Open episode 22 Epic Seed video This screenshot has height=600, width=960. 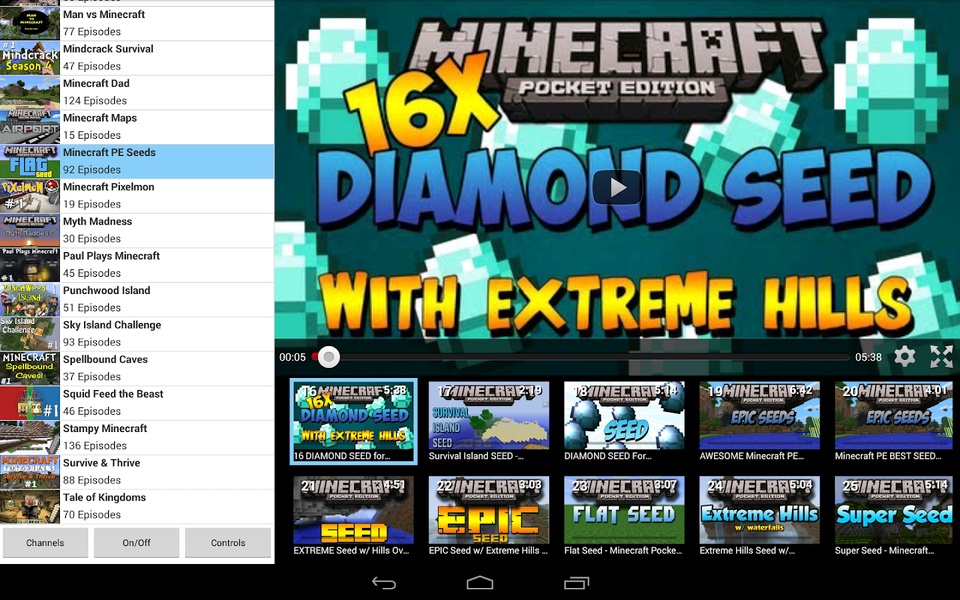coord(489,516)
